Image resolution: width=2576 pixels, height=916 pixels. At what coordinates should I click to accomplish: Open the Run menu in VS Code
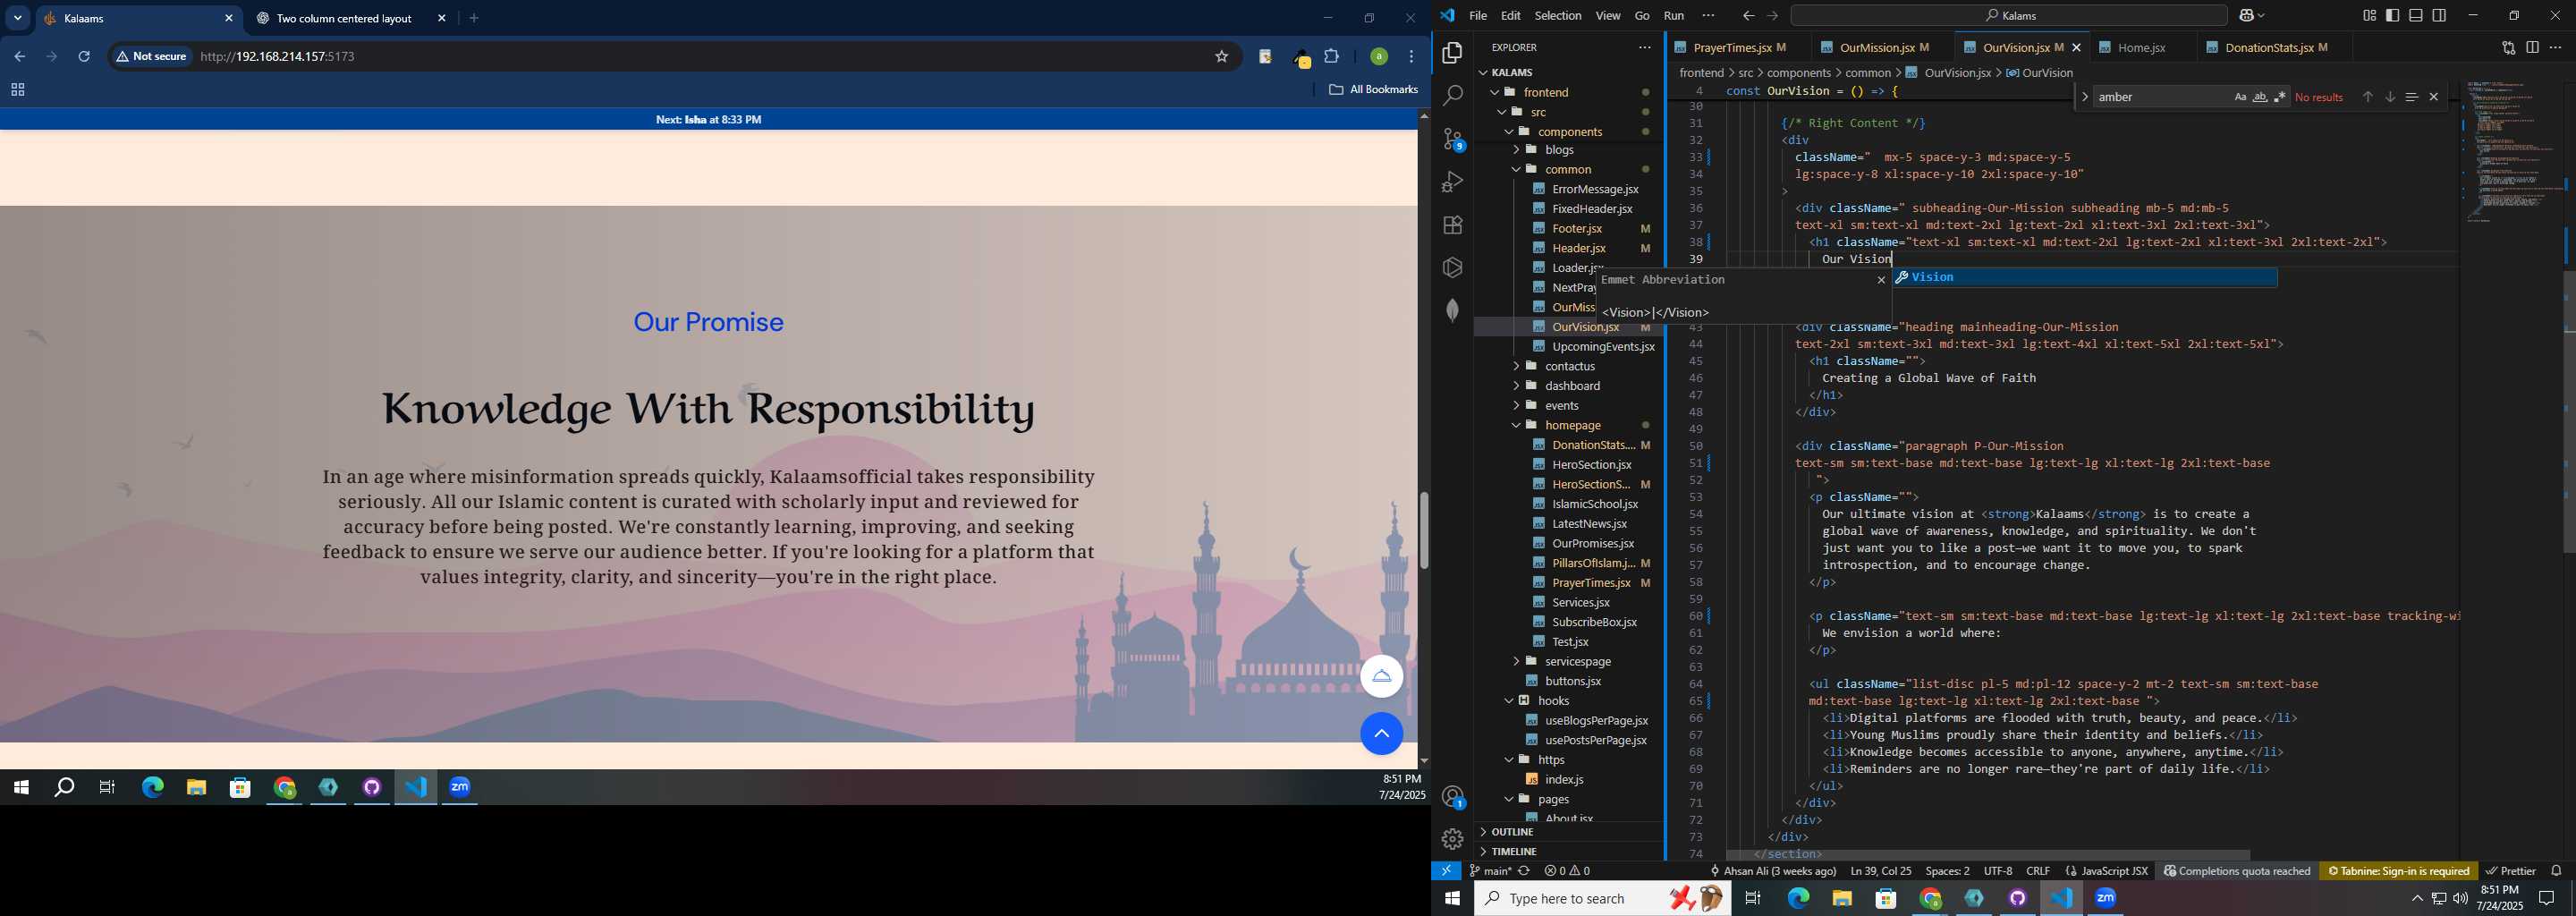pos(1674,16)
